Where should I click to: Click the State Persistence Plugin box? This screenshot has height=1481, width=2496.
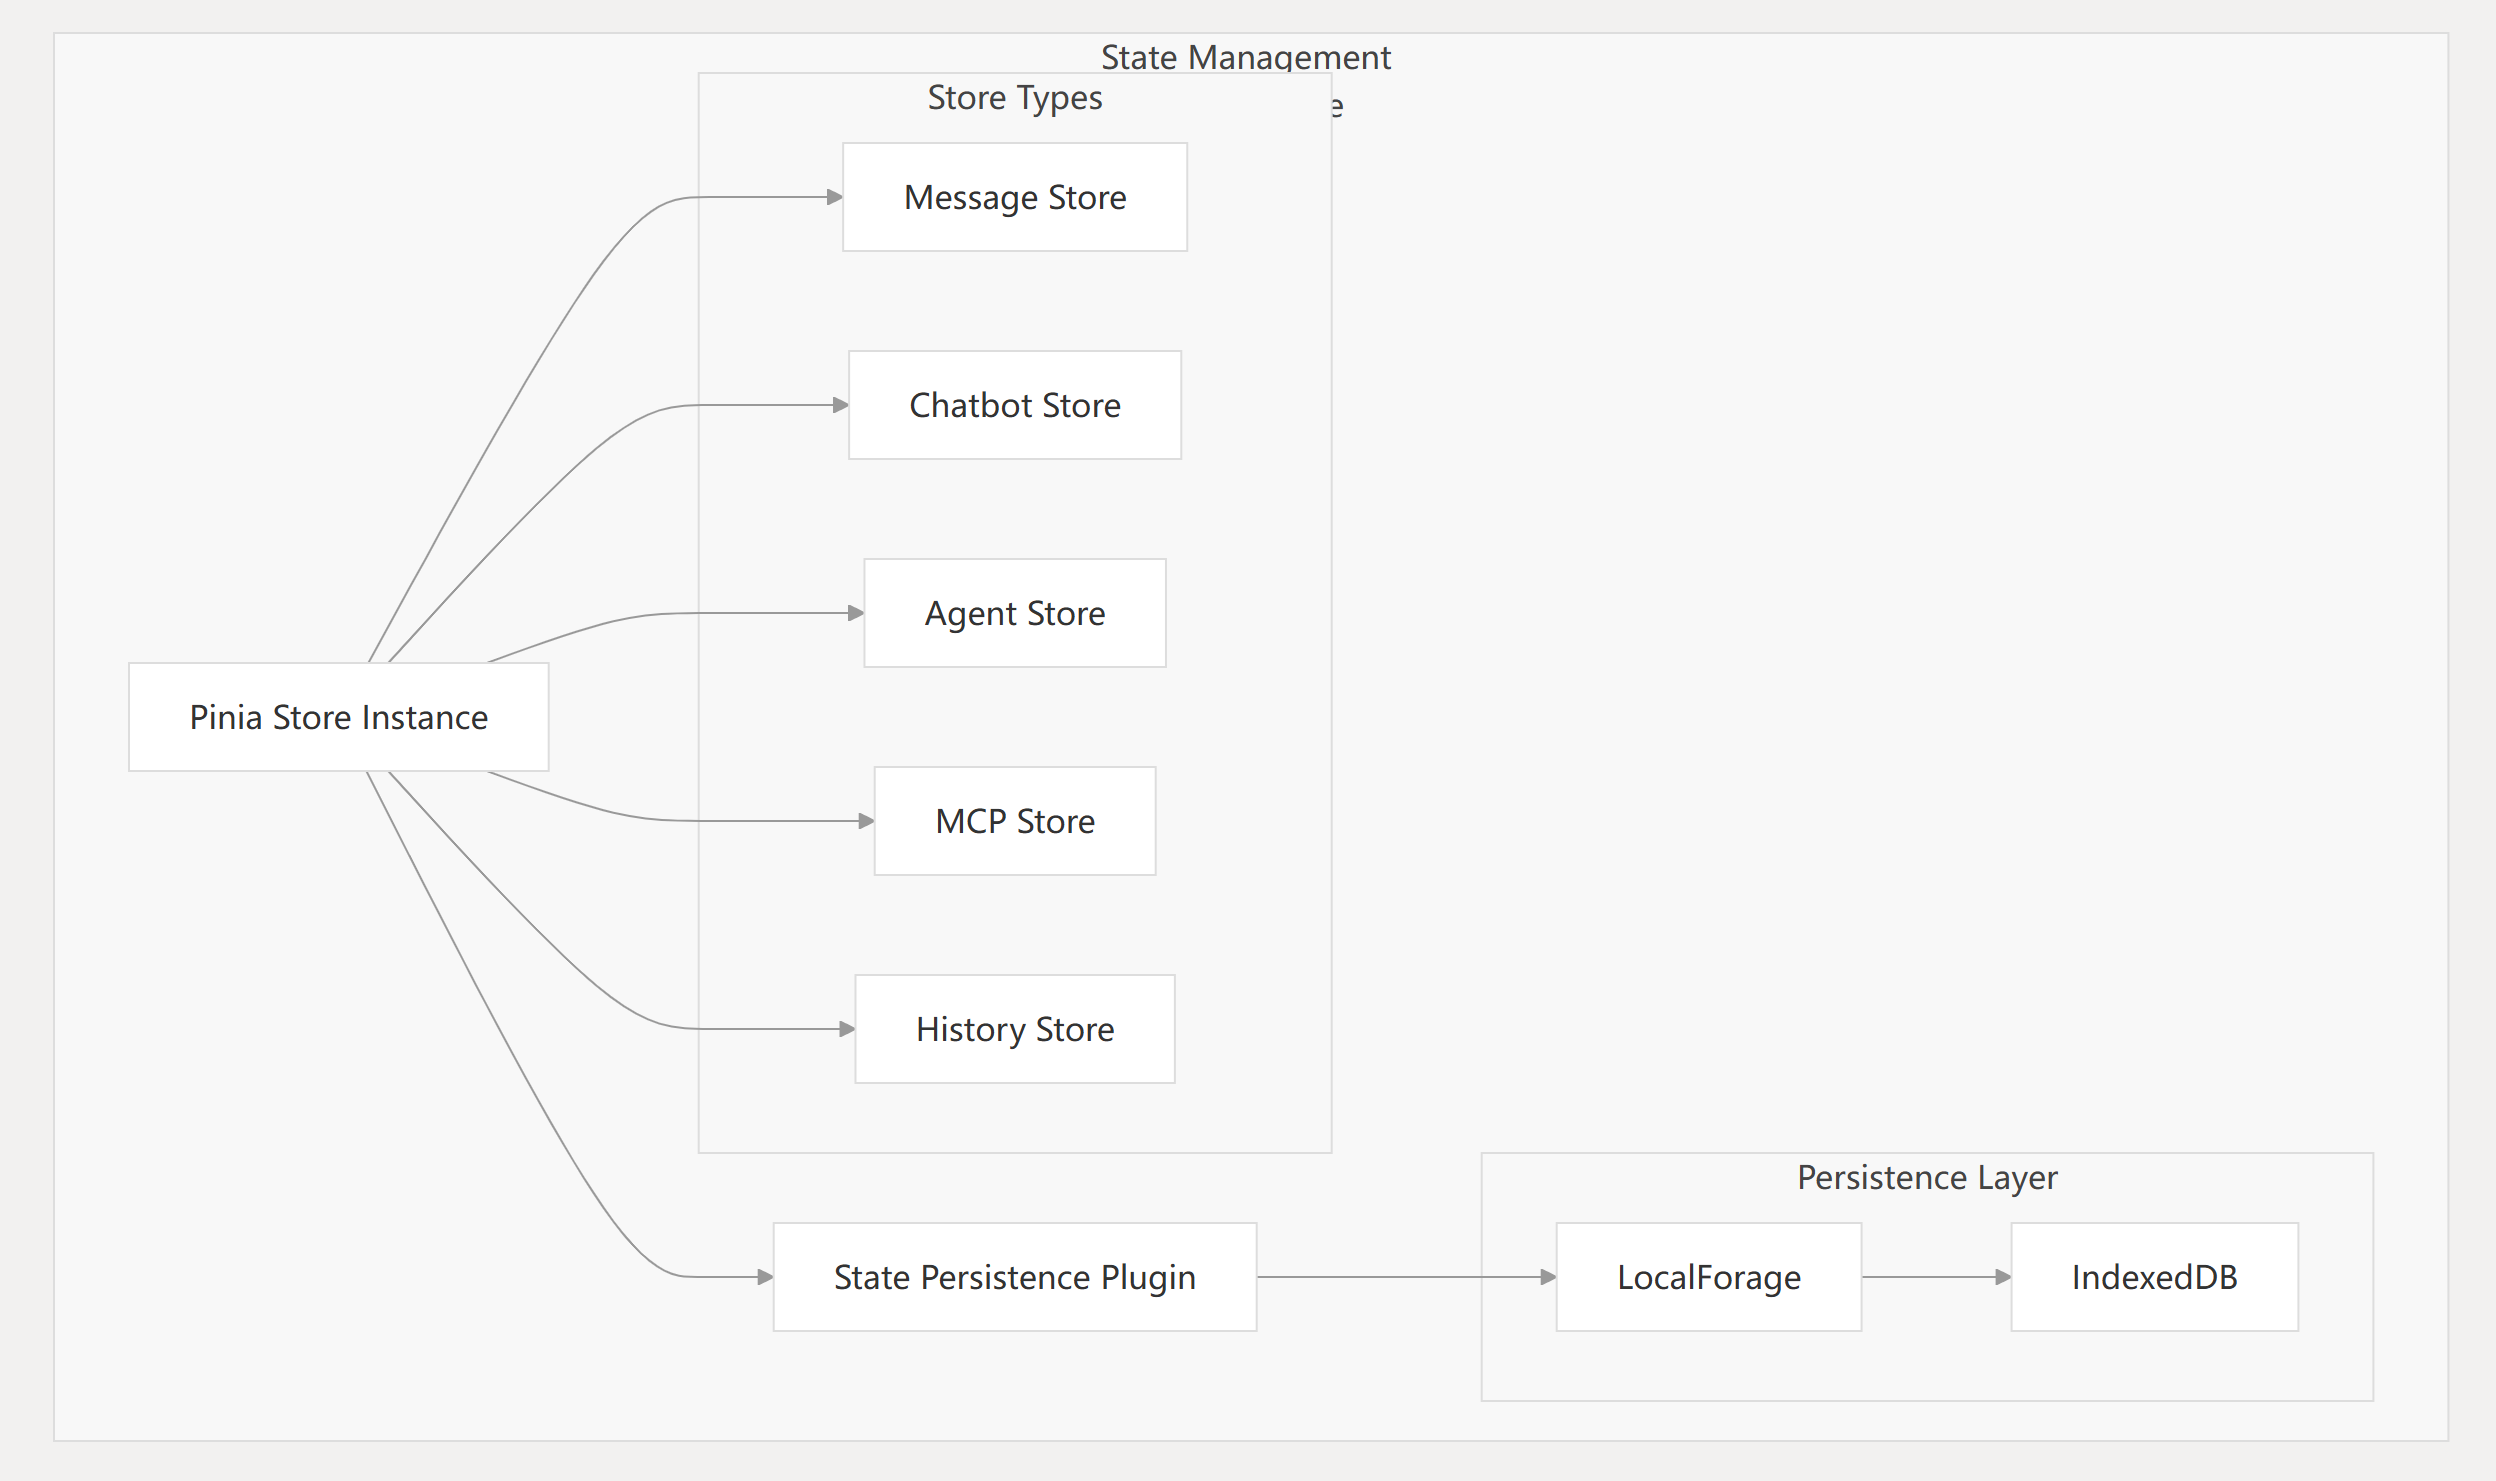[x=1014, y=1277]
